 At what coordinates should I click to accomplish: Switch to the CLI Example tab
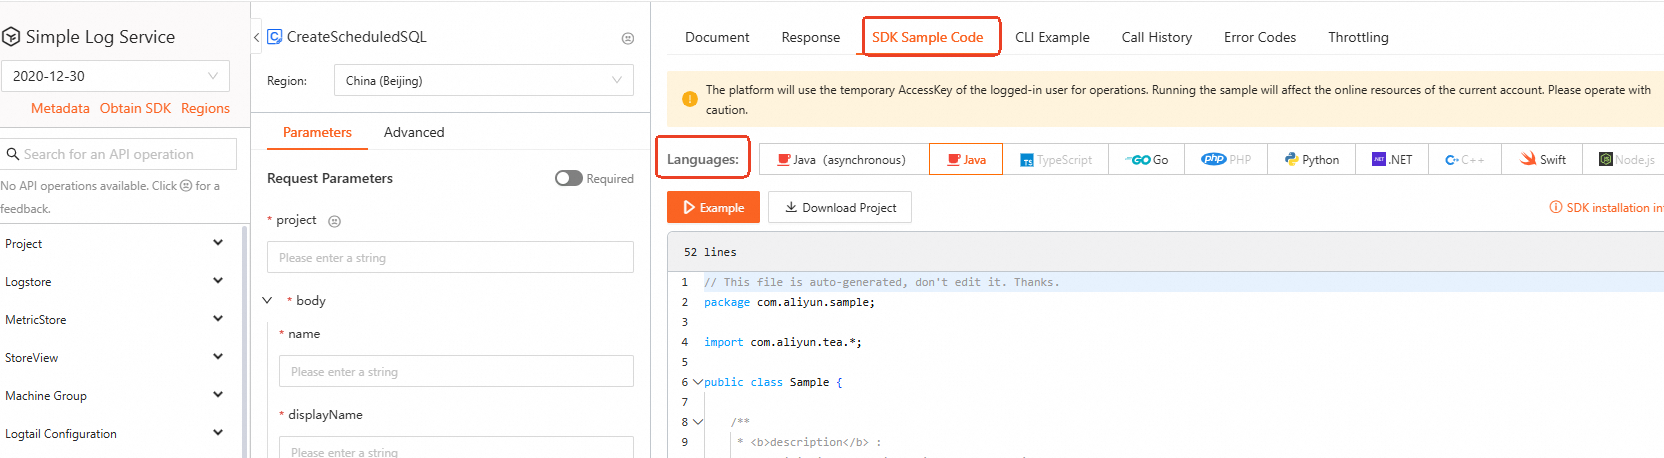[1052, 37]
